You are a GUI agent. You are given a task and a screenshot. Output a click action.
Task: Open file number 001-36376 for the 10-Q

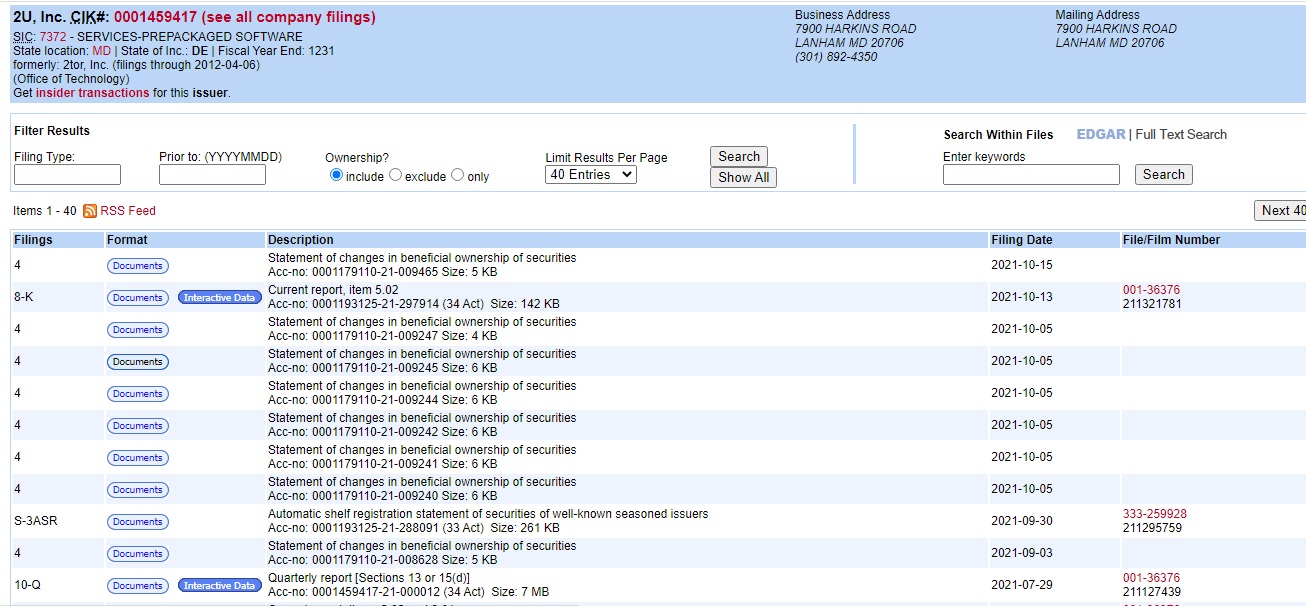coord(1151,578)
